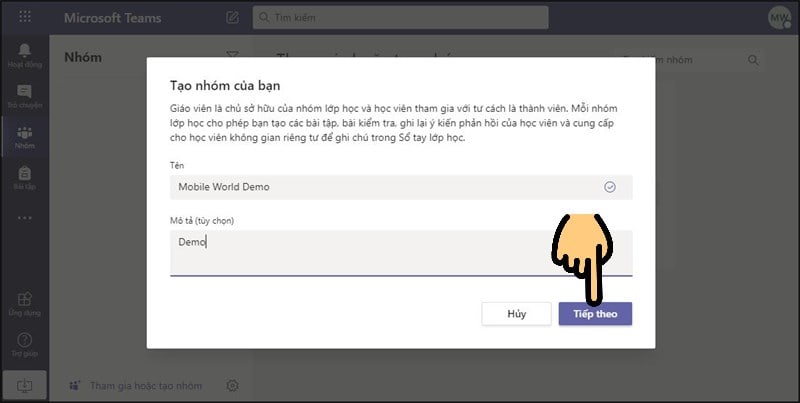Open the MW profile avatar

point(779,18)
